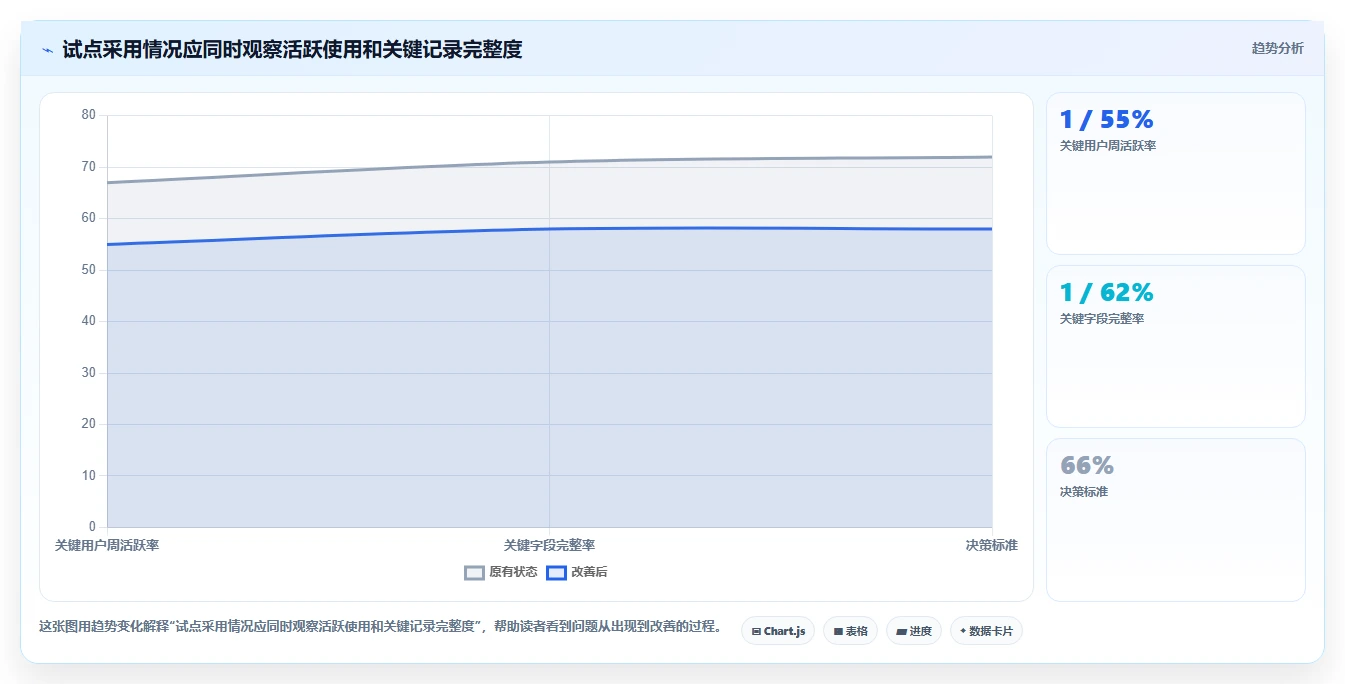Click the y-axis value 70
This screenshot has height=684, width=1345.
(x=88, y=167)
